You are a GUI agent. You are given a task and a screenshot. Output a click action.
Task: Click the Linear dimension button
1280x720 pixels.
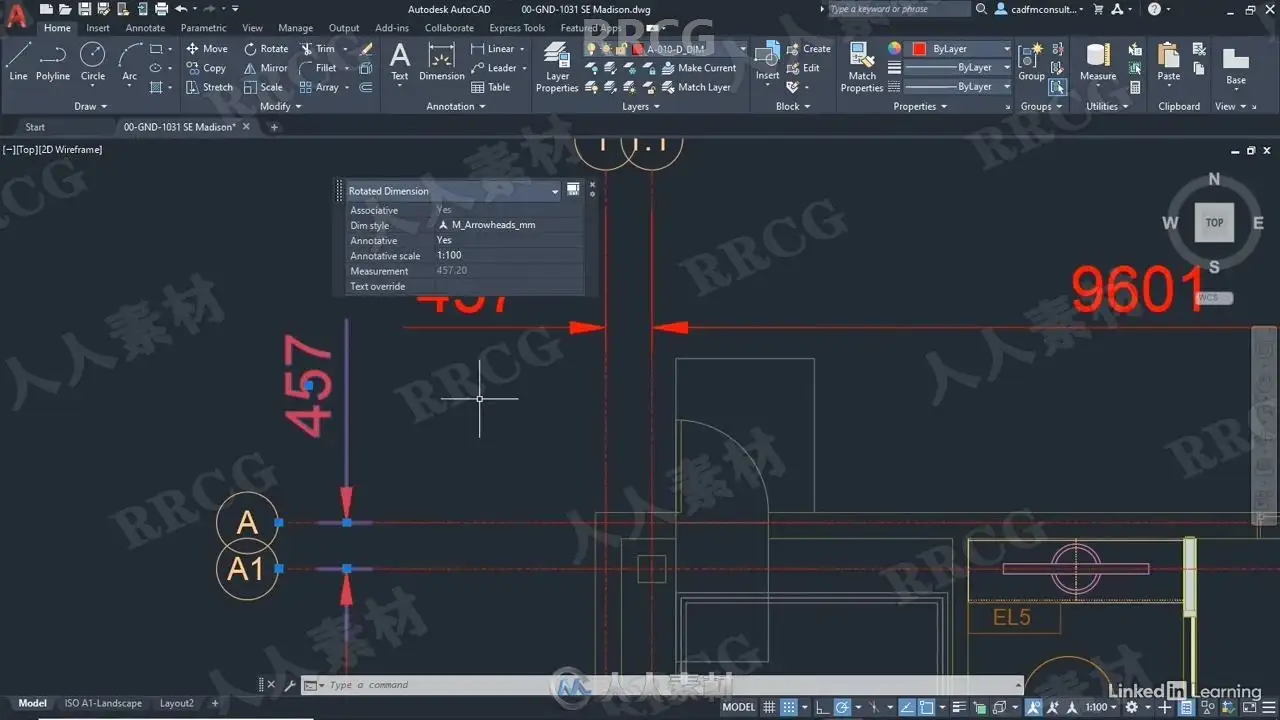(x=493, y=49)
